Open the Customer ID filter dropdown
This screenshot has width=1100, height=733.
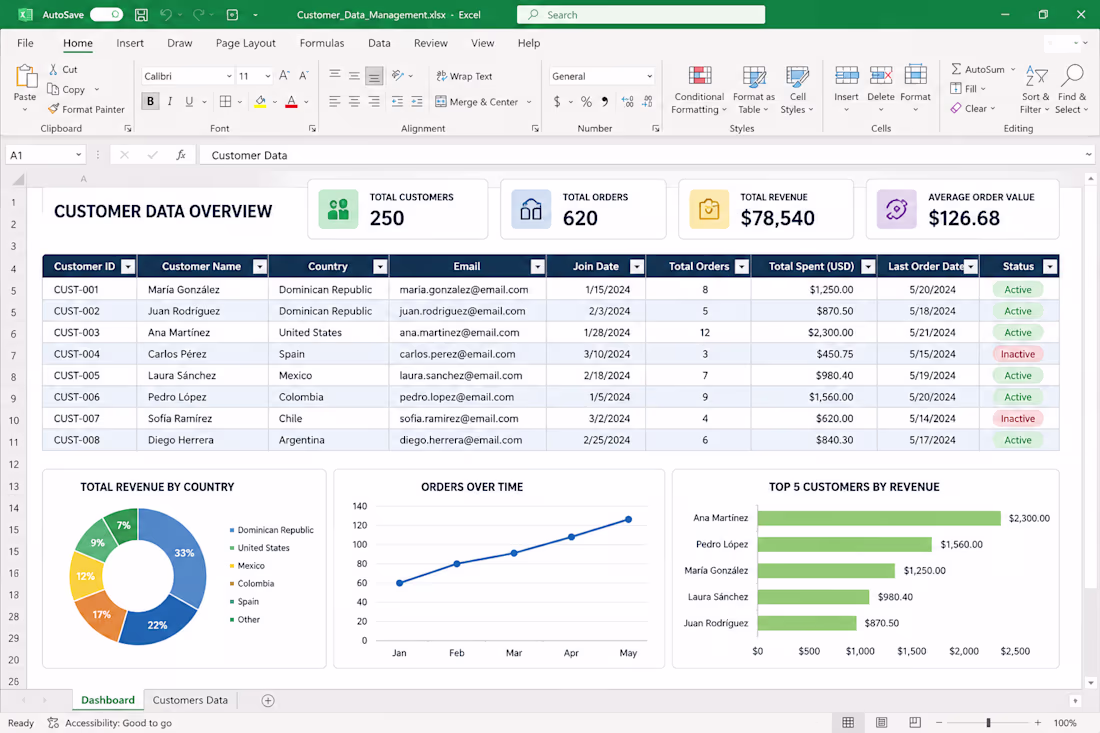128,267
